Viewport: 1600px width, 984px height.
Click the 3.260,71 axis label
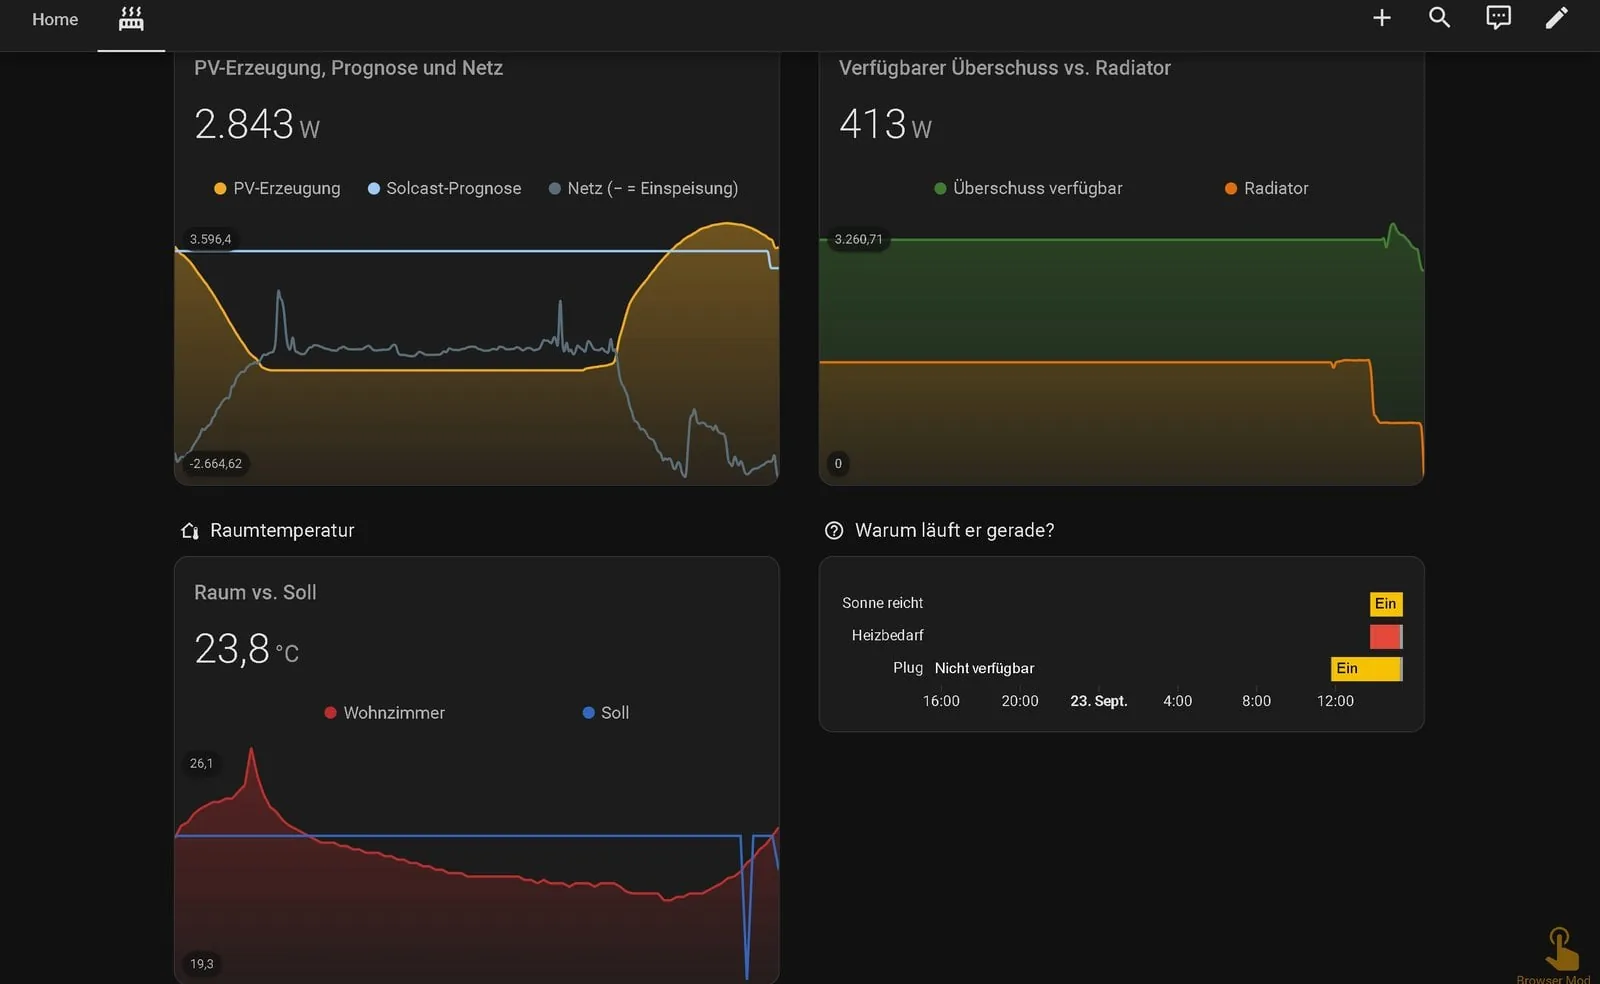[x=858, y=239]
